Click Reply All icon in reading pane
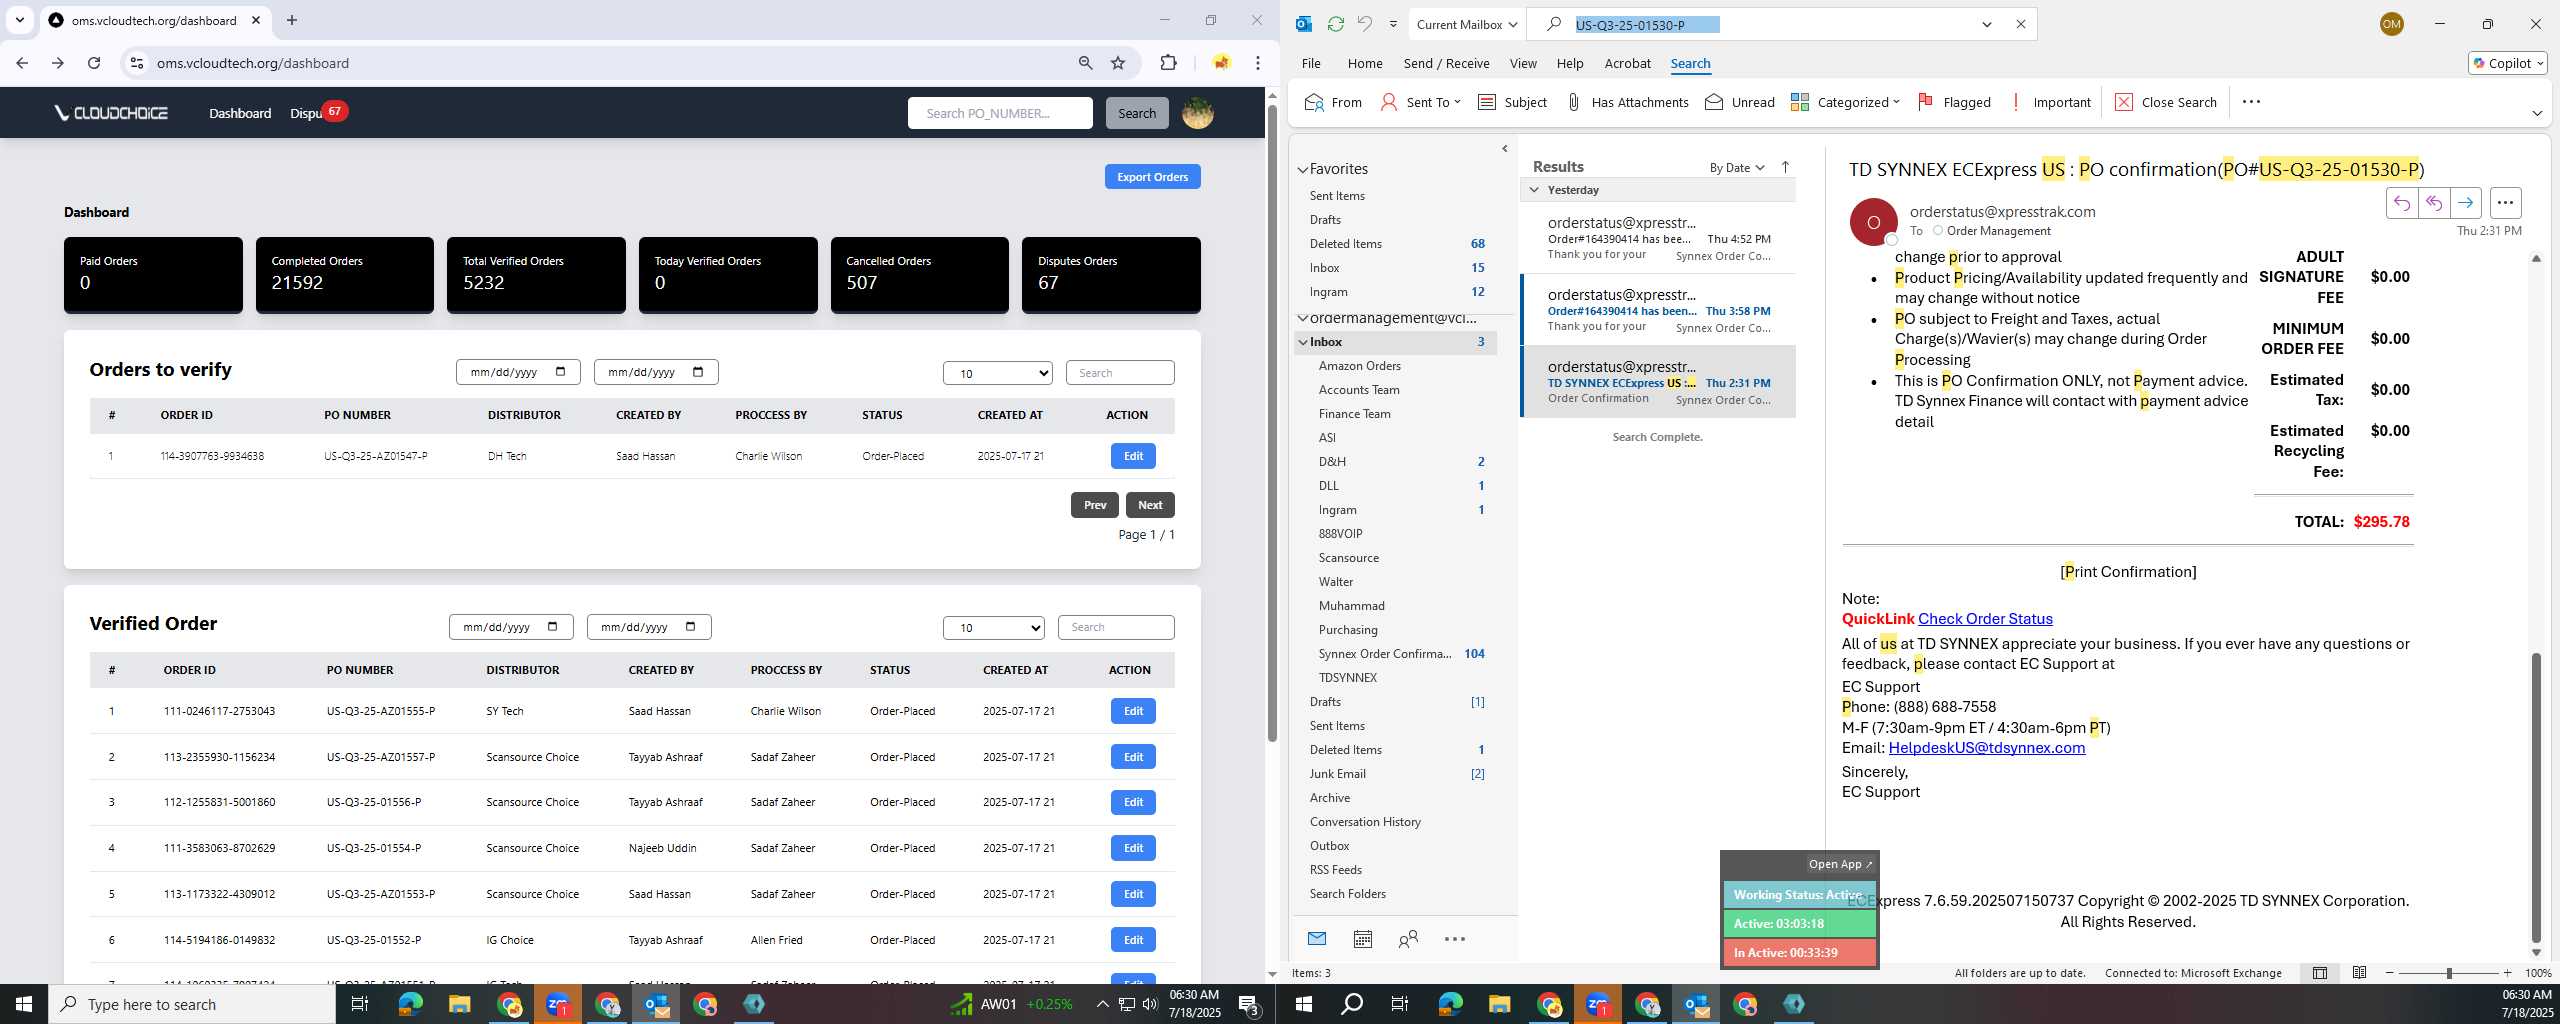The width and height of the screenshot is (2560, 1024). [2433, 203]
